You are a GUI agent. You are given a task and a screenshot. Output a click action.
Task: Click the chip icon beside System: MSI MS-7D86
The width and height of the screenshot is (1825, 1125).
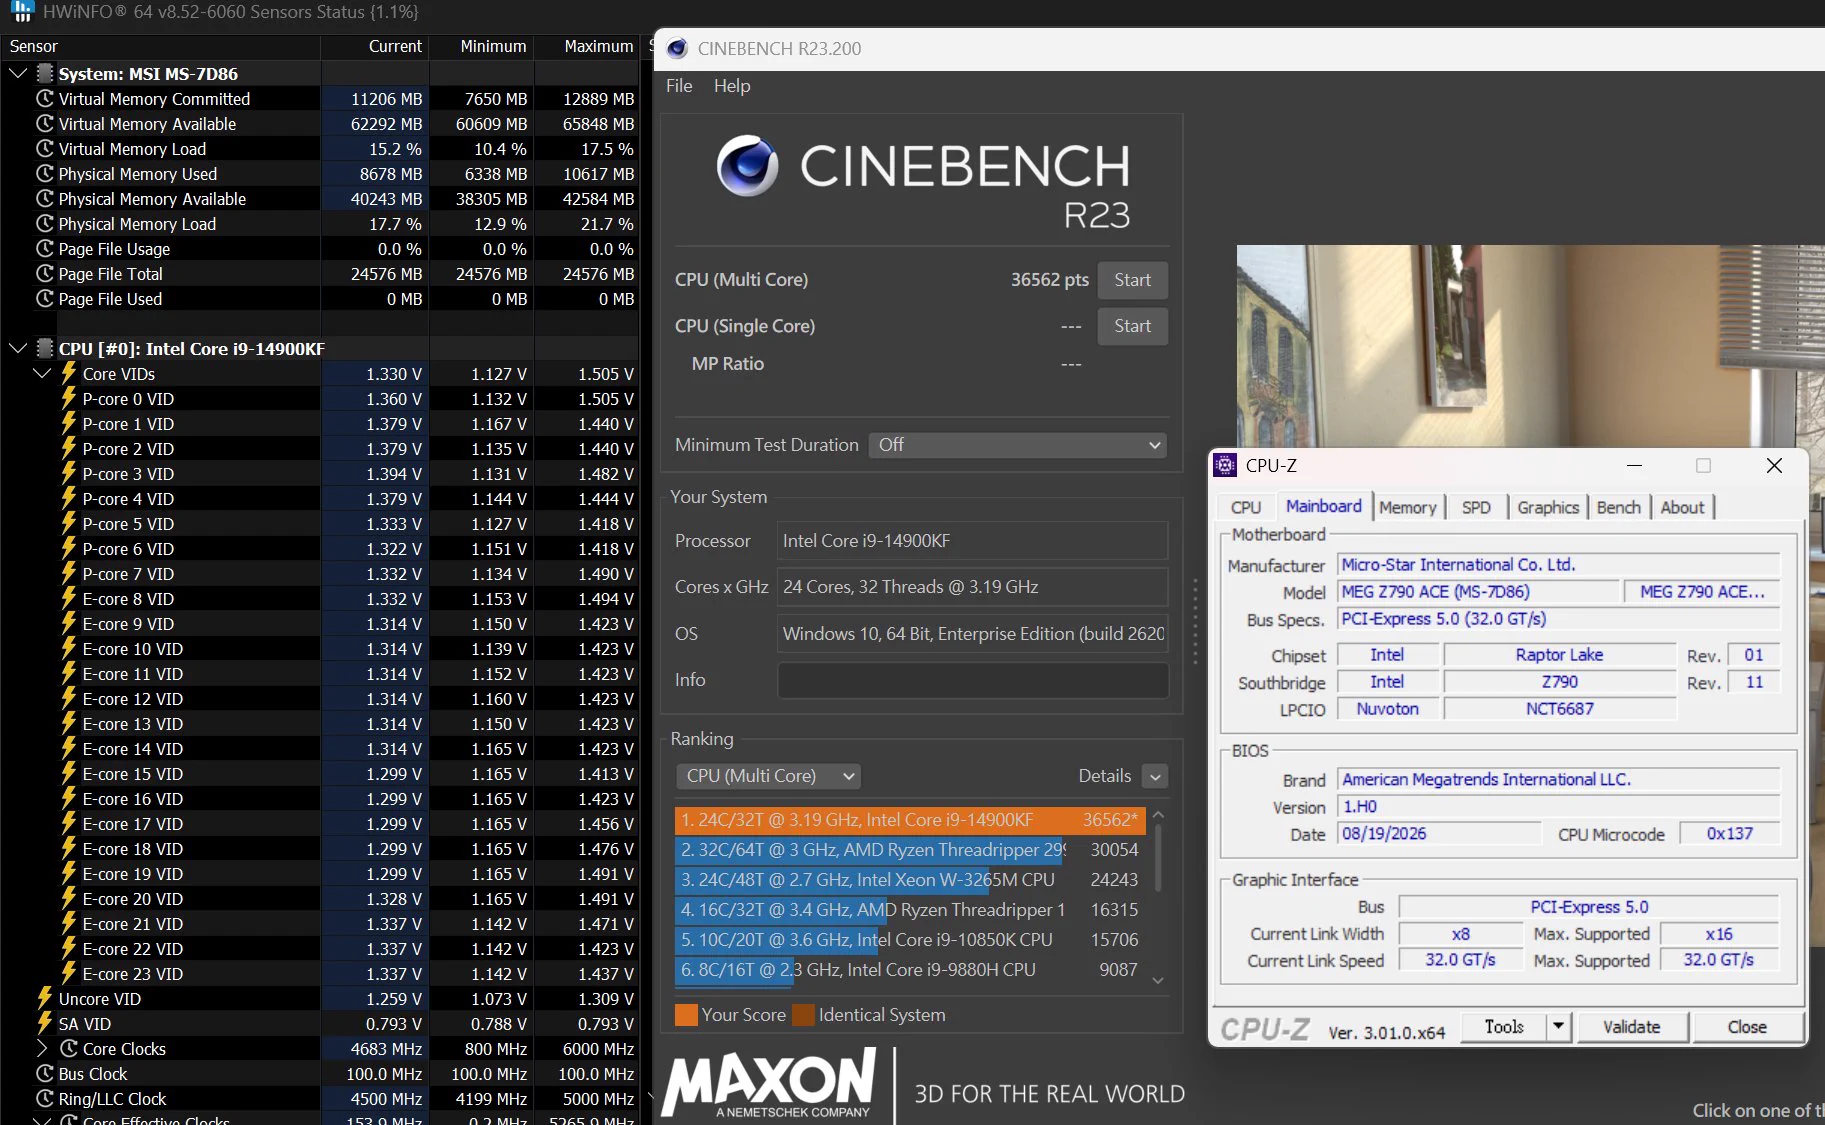[x=45, y=74]
